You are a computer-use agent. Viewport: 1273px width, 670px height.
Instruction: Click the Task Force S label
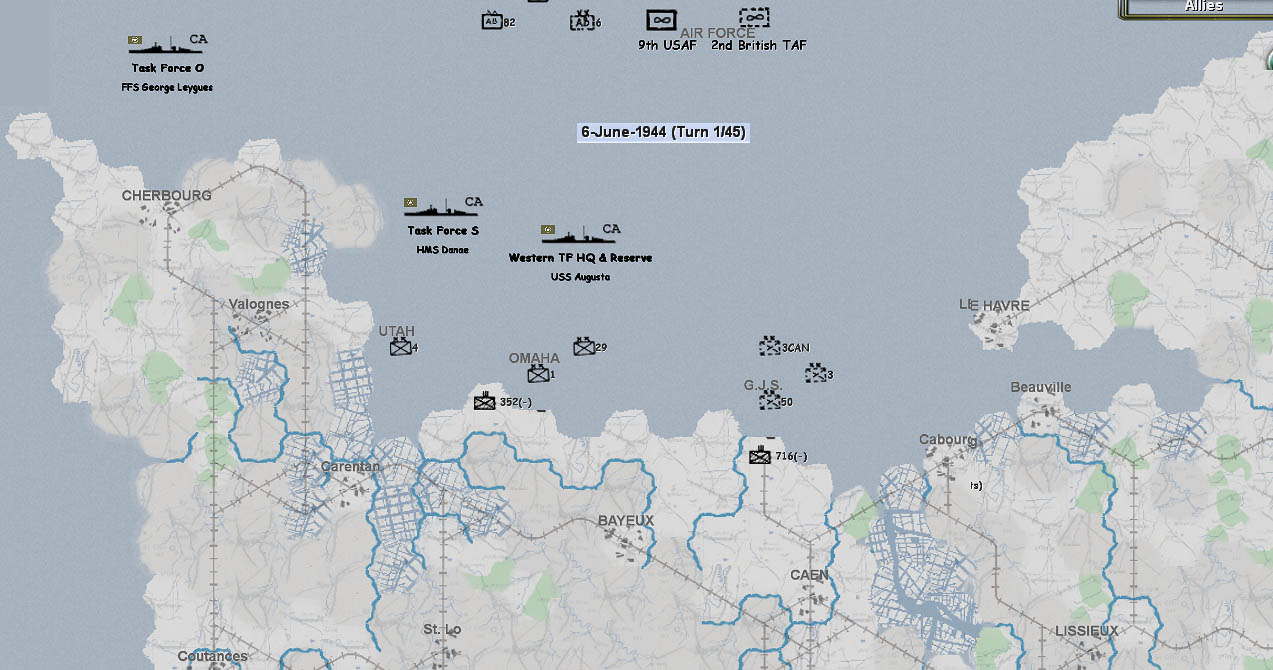click(443, 231)
